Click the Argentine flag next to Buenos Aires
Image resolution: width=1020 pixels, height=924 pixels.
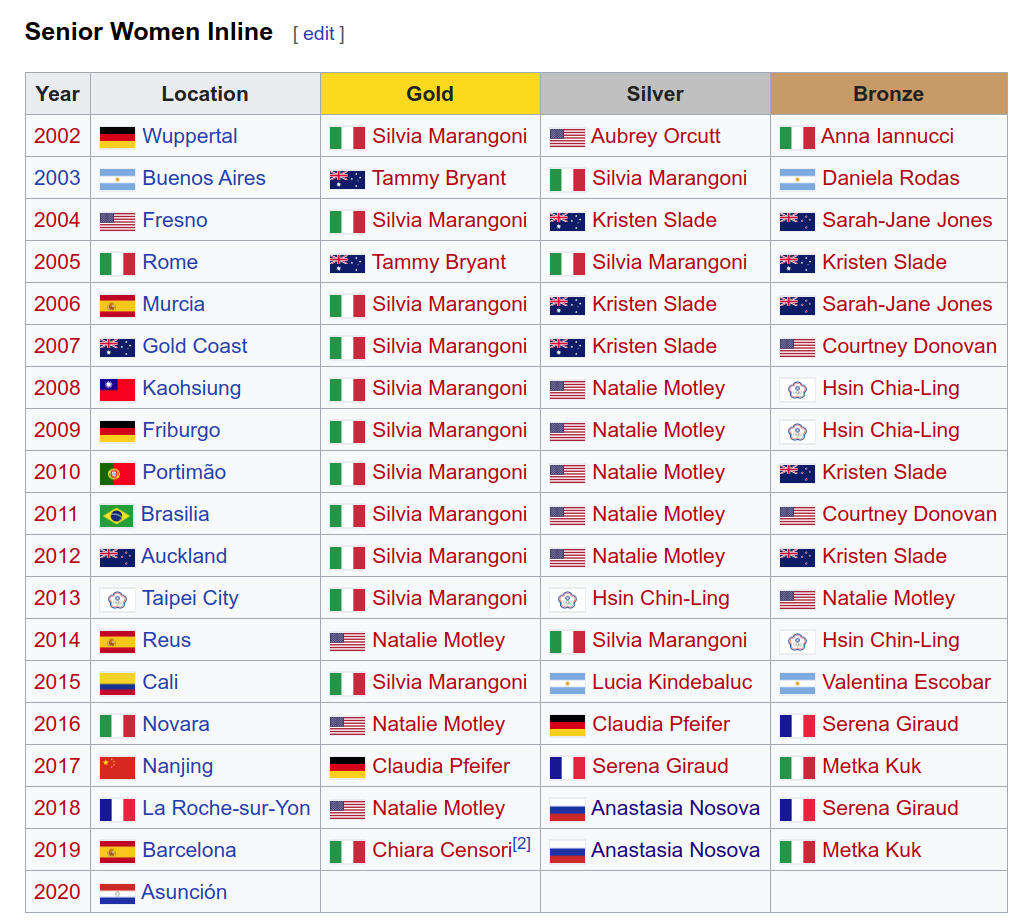tap(117, 179)
